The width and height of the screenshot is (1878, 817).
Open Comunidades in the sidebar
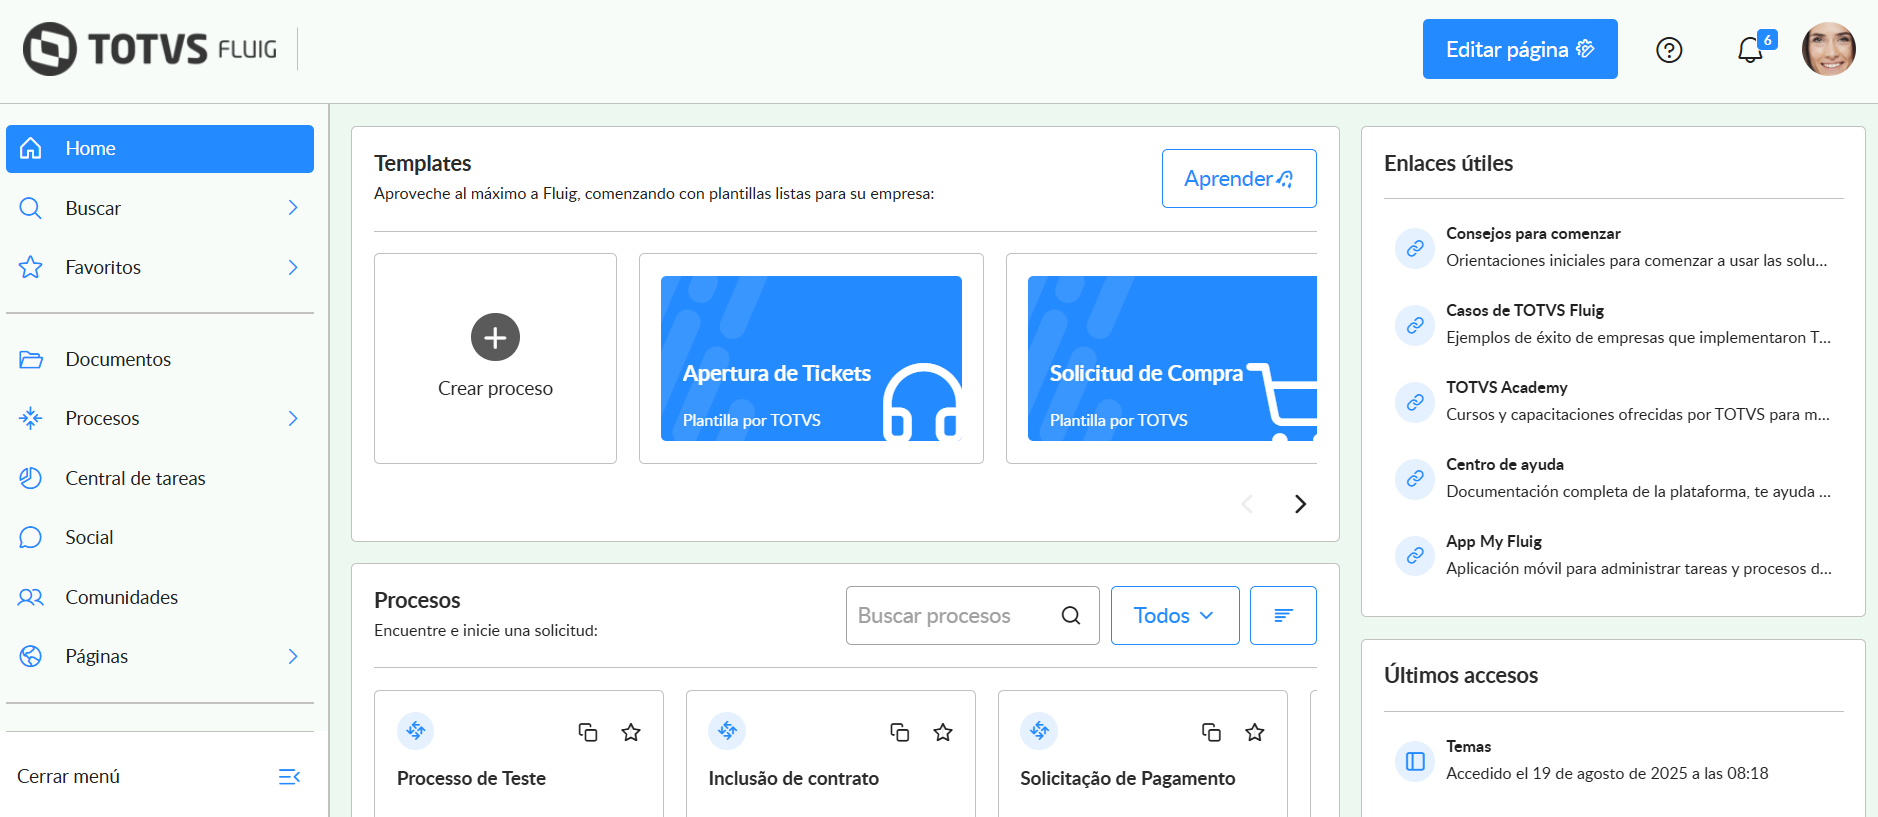point(160,597)
